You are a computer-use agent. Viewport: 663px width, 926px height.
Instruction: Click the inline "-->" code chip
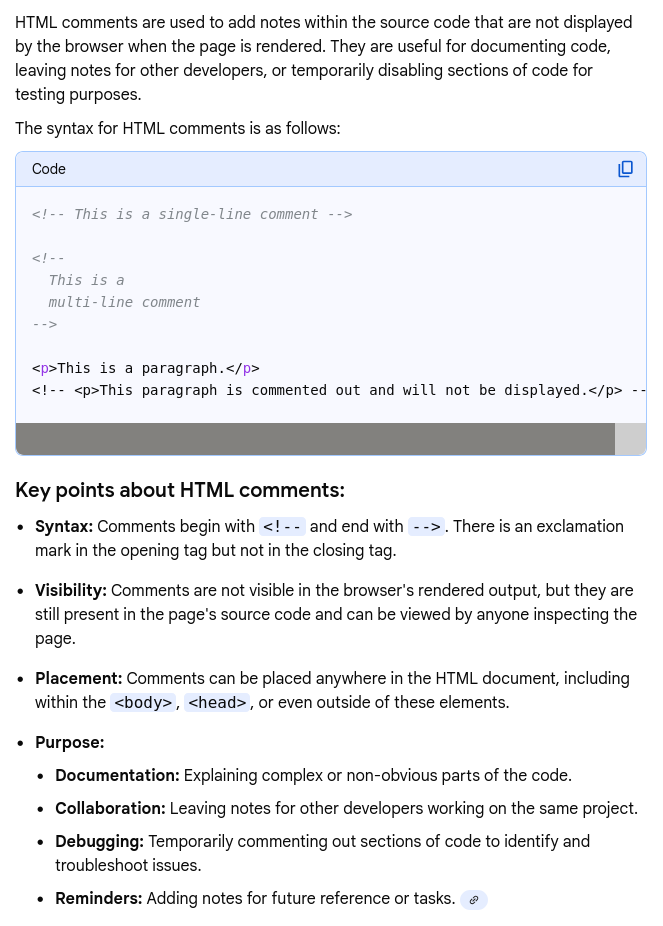(425, 527)
